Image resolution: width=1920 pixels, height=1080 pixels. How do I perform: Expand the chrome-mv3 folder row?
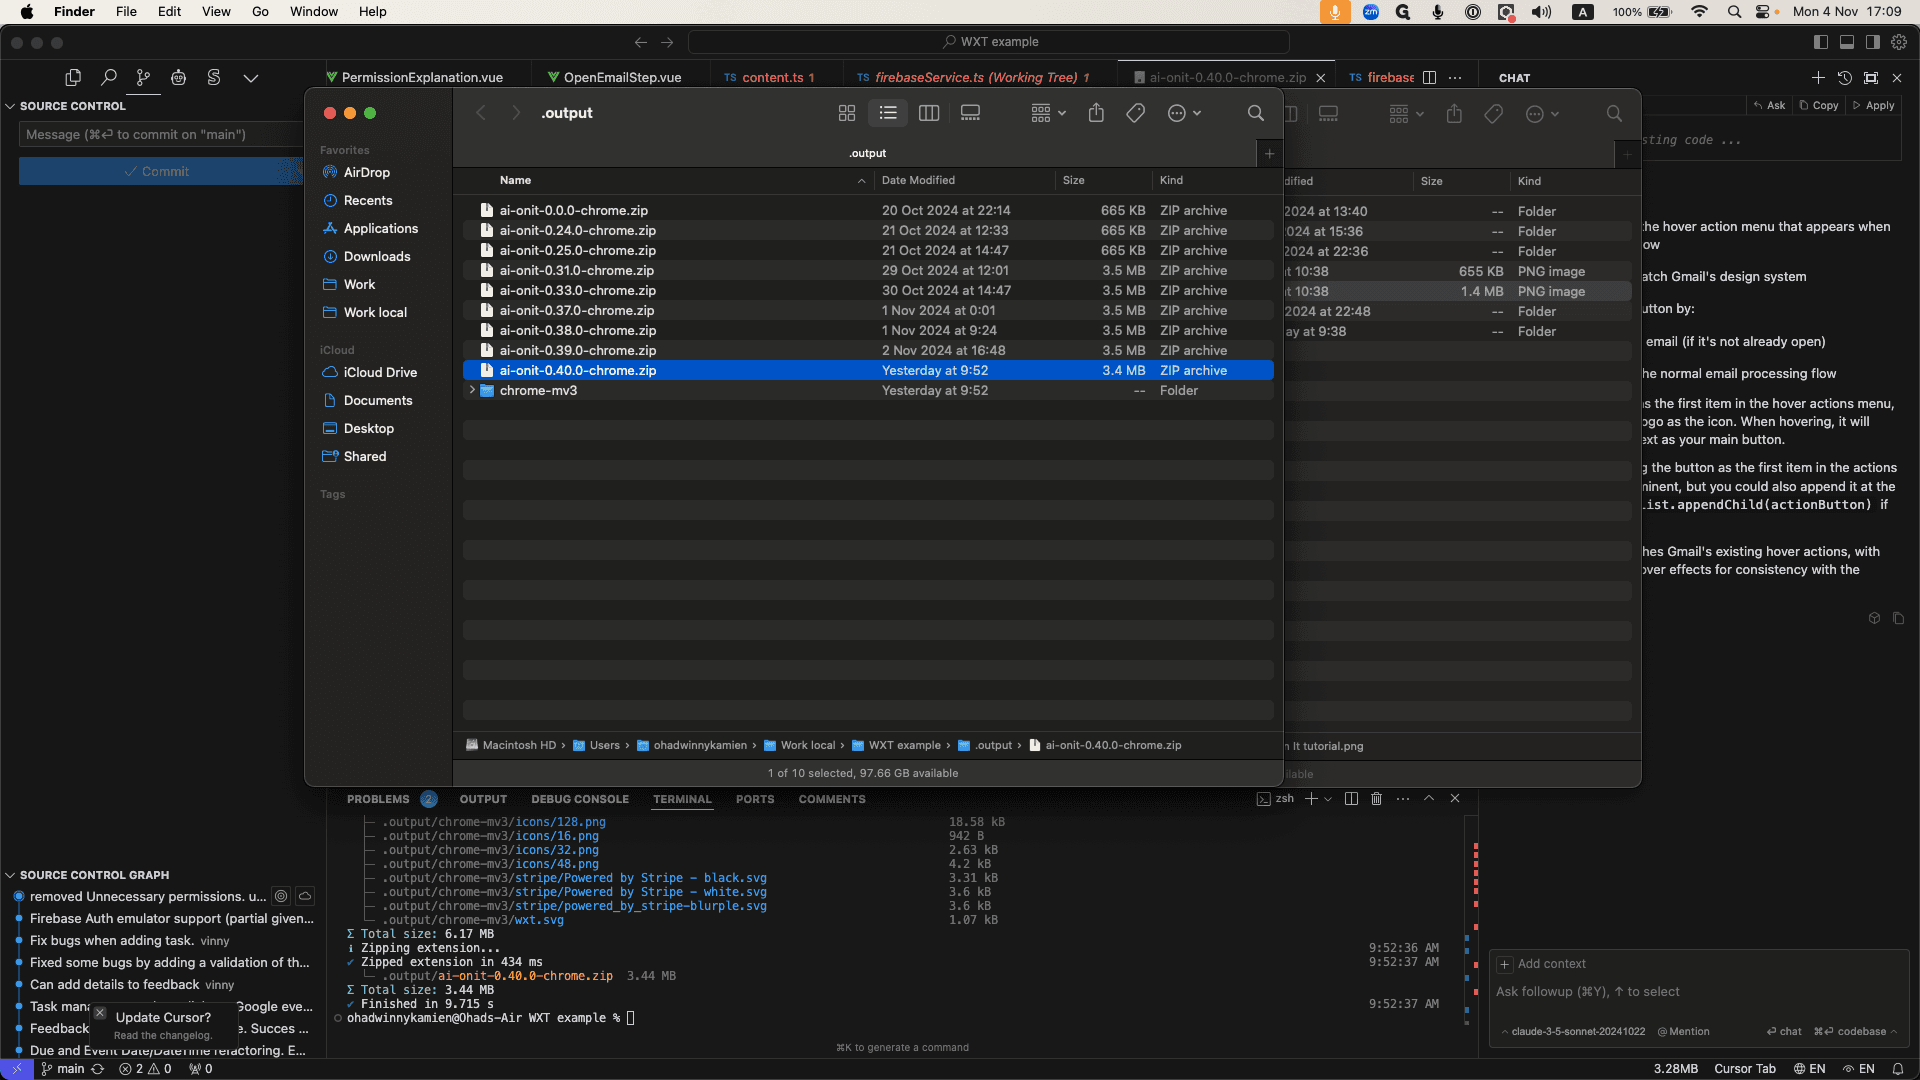point(472,391)
